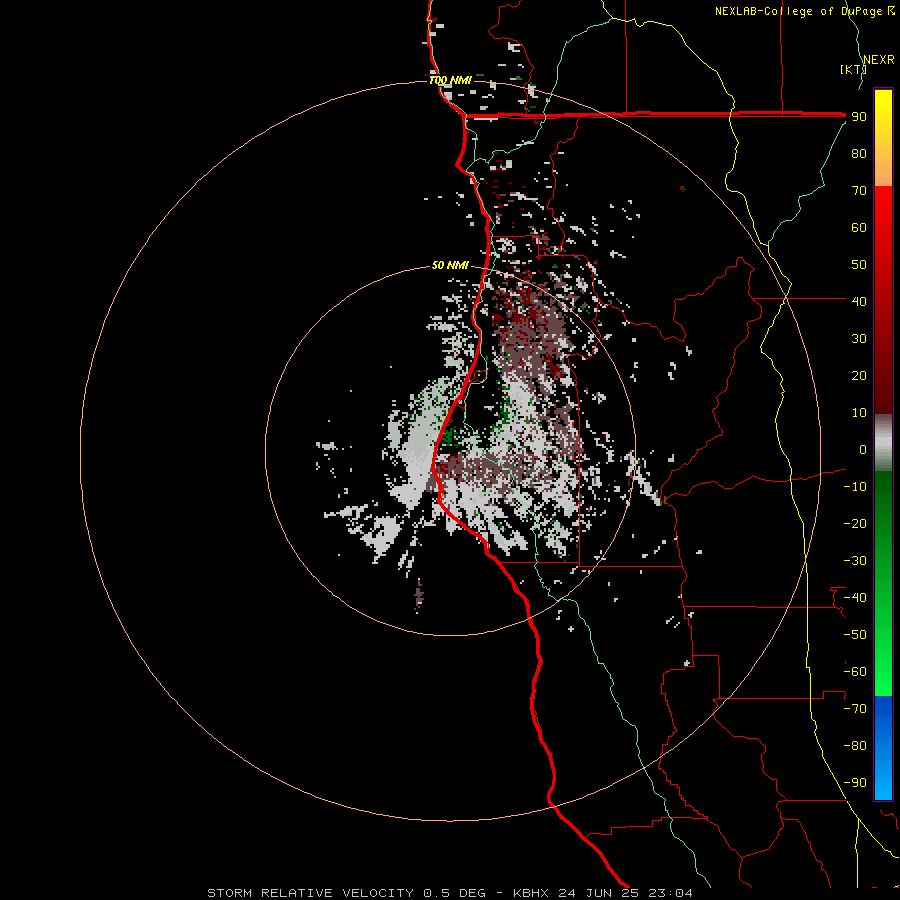Click the -10 value on the velocity scale

tap(855, 487)
